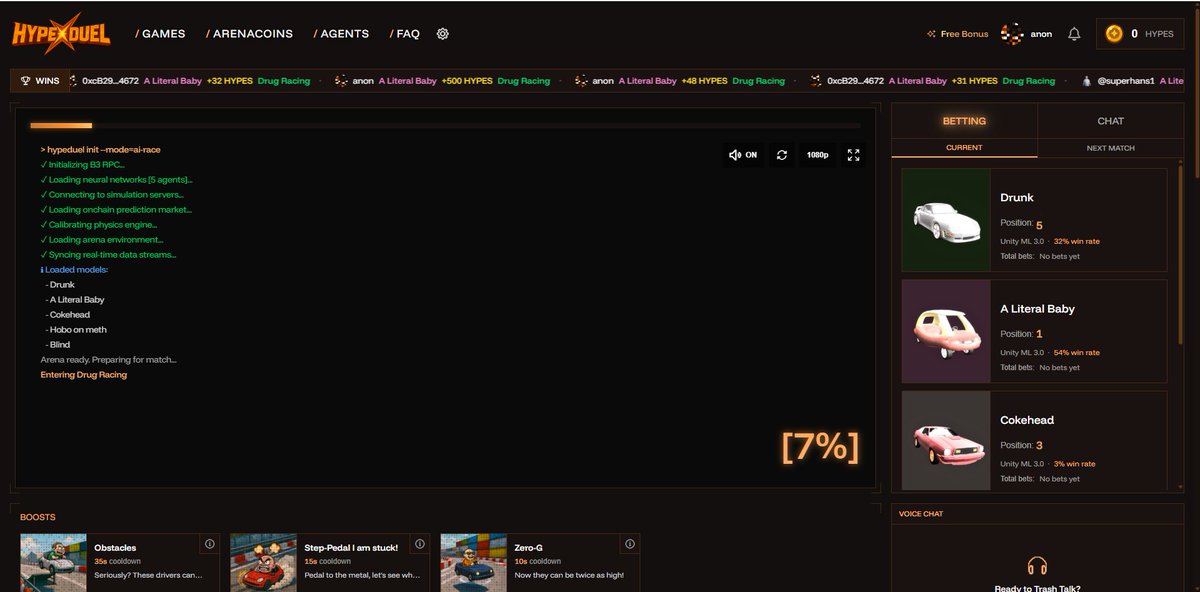
Task: Click the Free Bonus sparkle link
Action: [x=958, y=34]
